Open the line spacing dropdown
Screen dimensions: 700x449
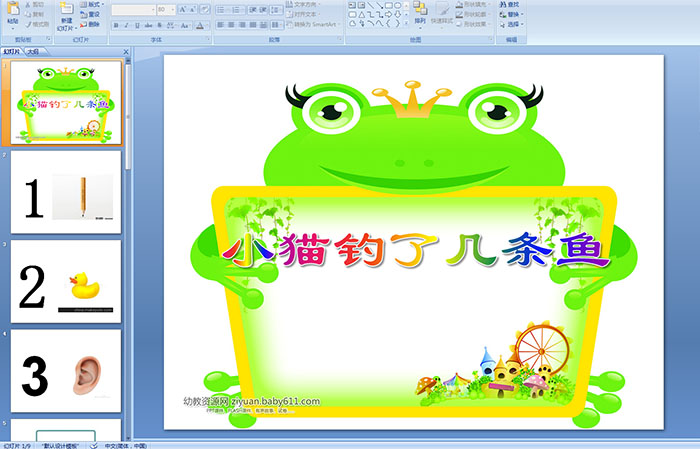(x=276, y=9)
